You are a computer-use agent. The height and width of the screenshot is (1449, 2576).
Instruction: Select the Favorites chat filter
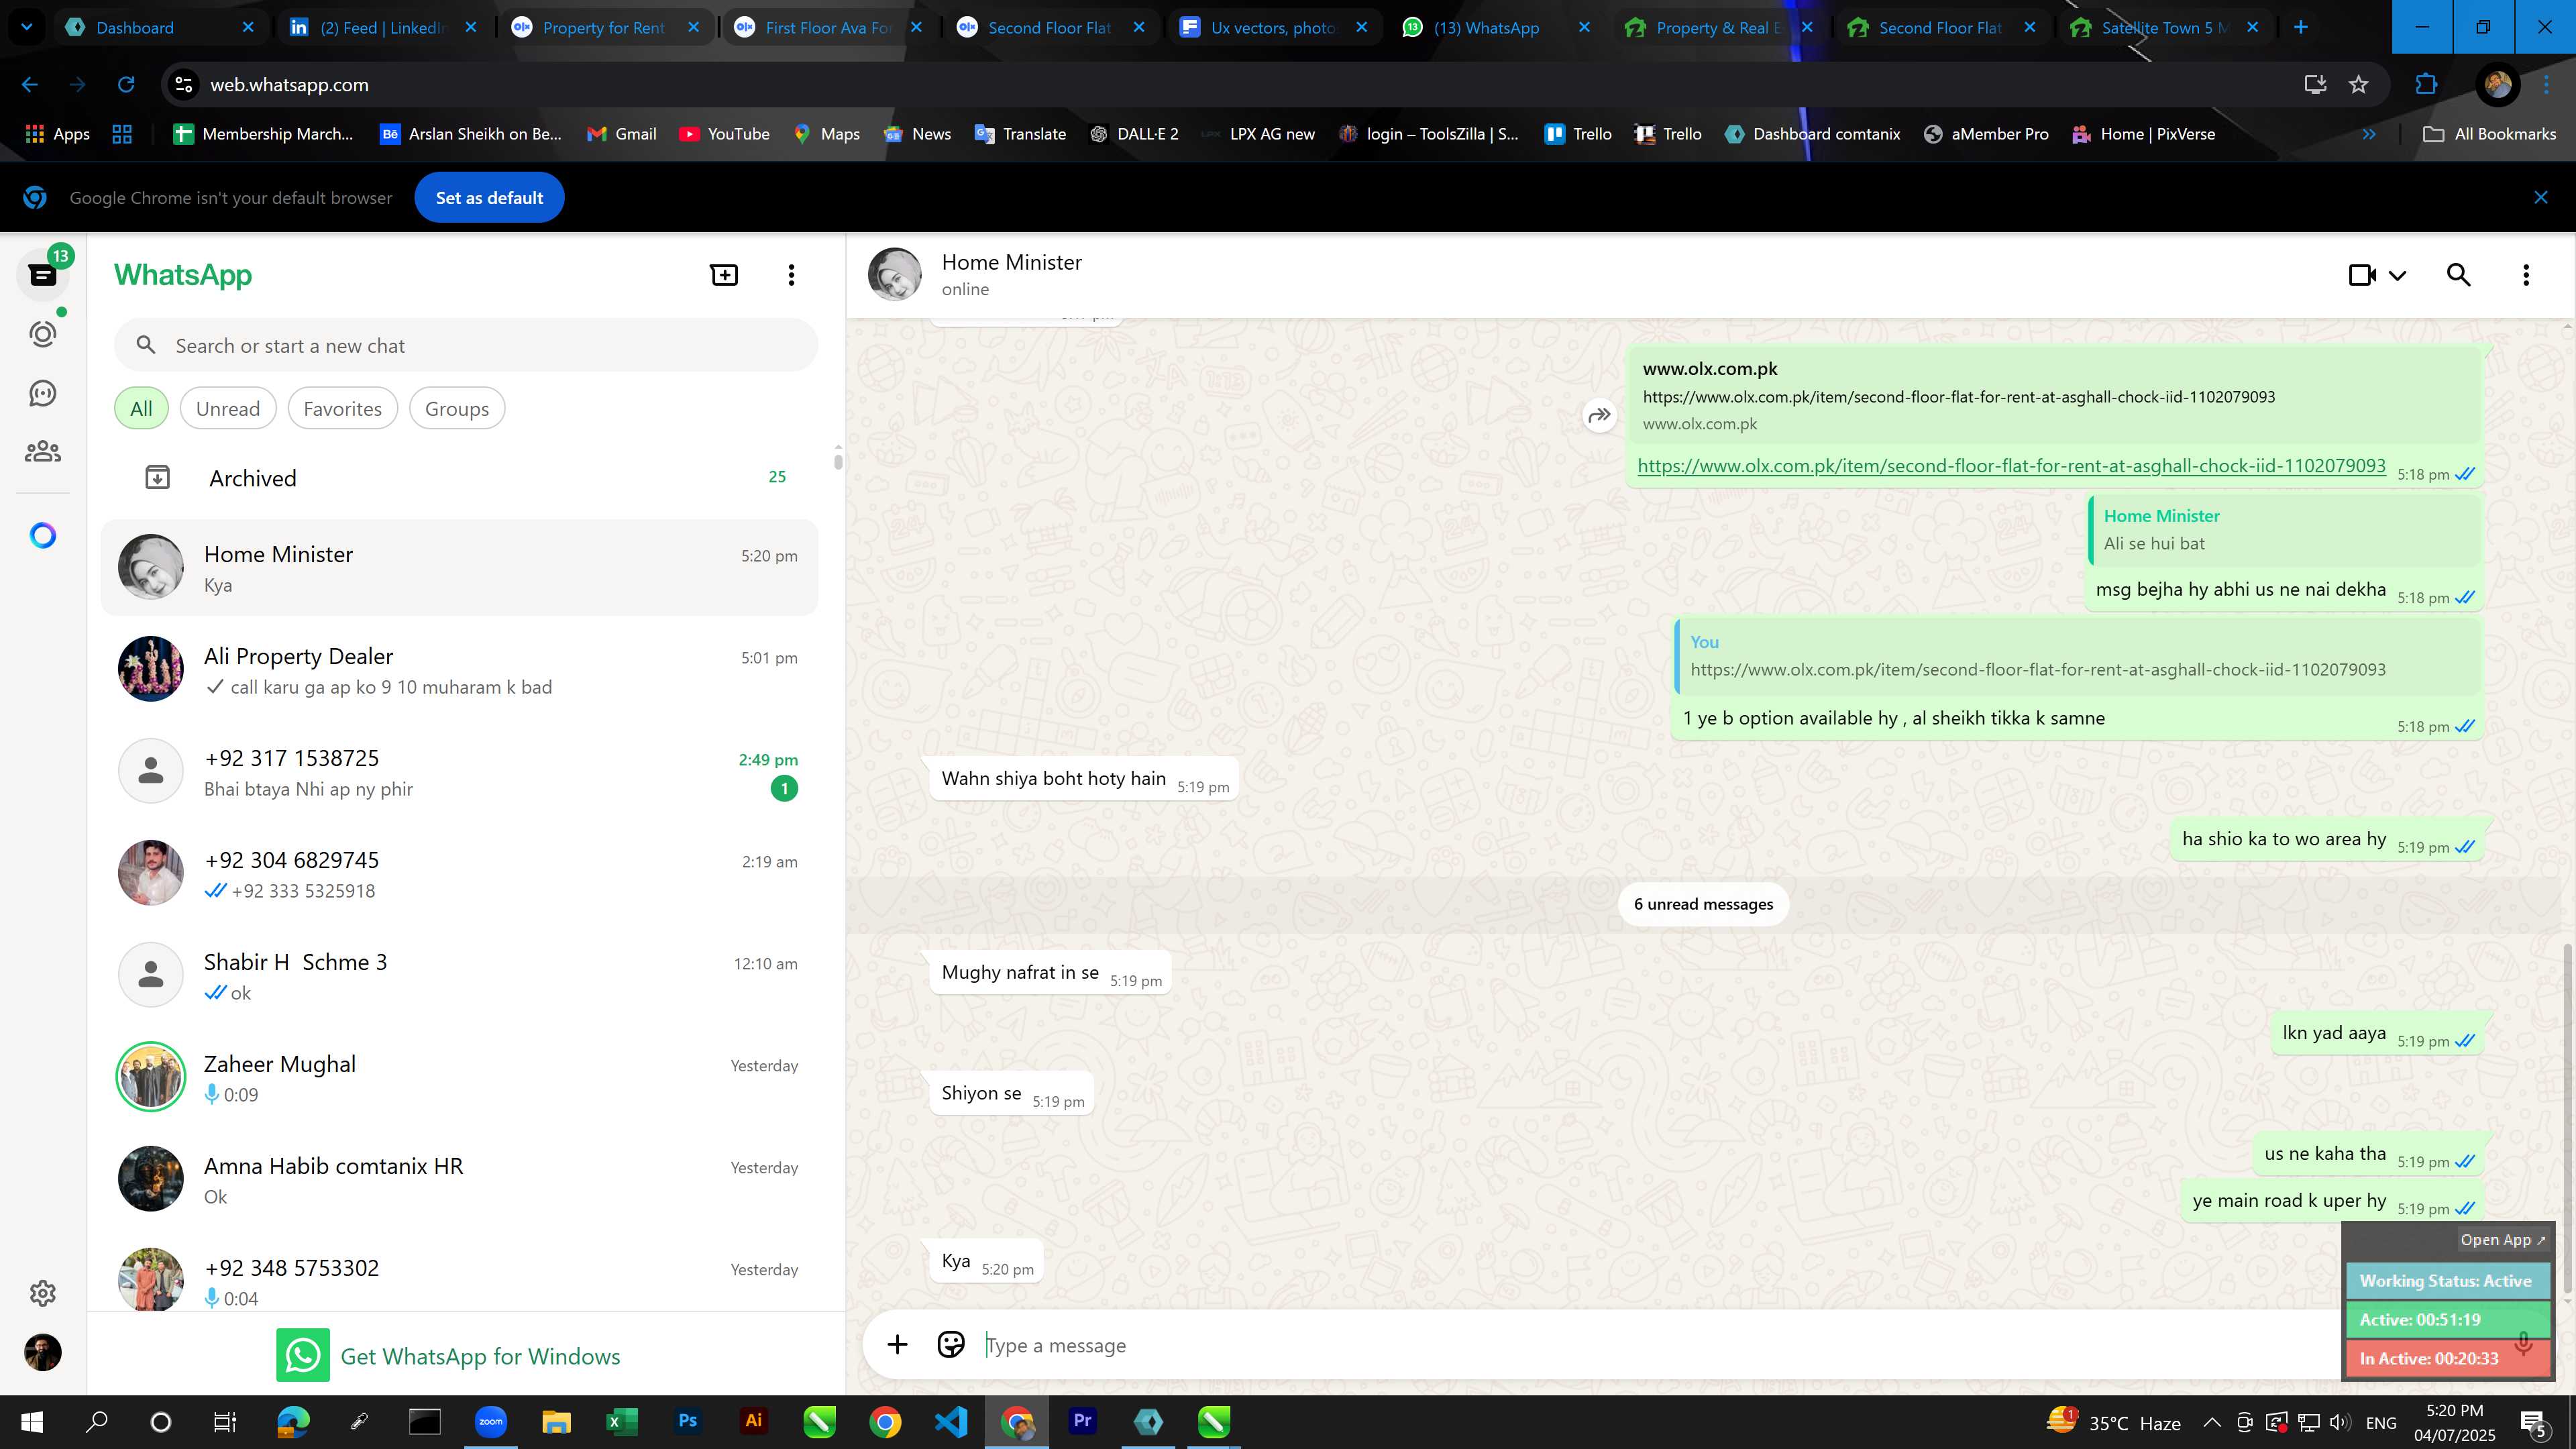pyautogui.click(x=342, y=409)
